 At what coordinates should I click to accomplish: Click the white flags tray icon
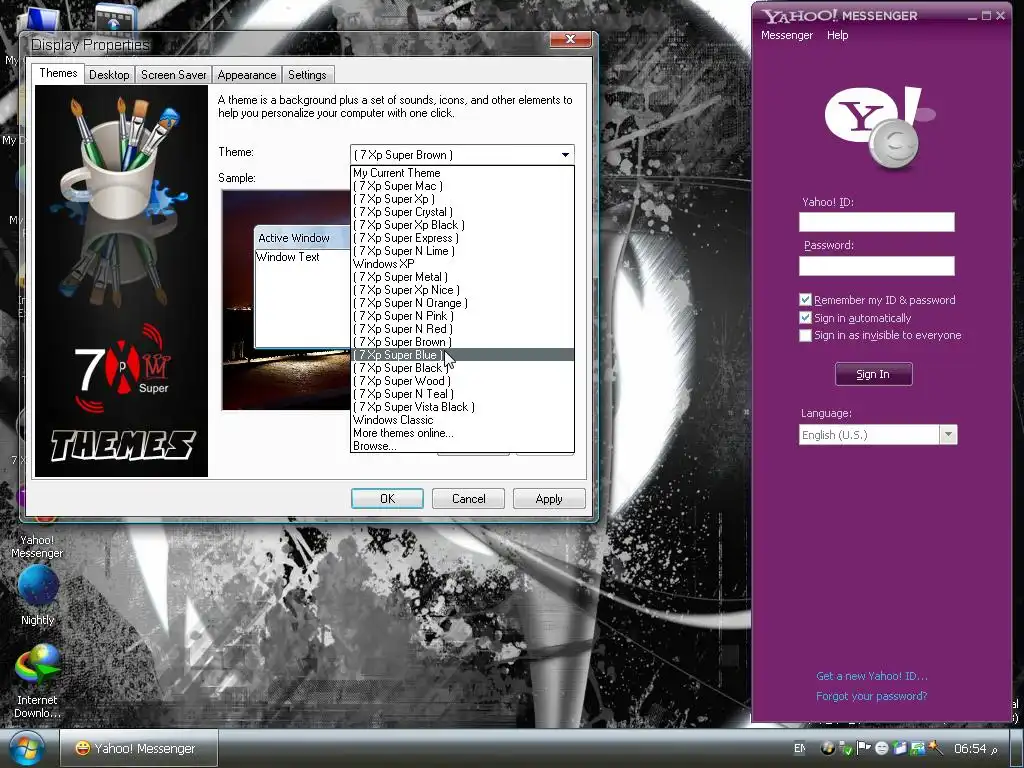point(863,748)
